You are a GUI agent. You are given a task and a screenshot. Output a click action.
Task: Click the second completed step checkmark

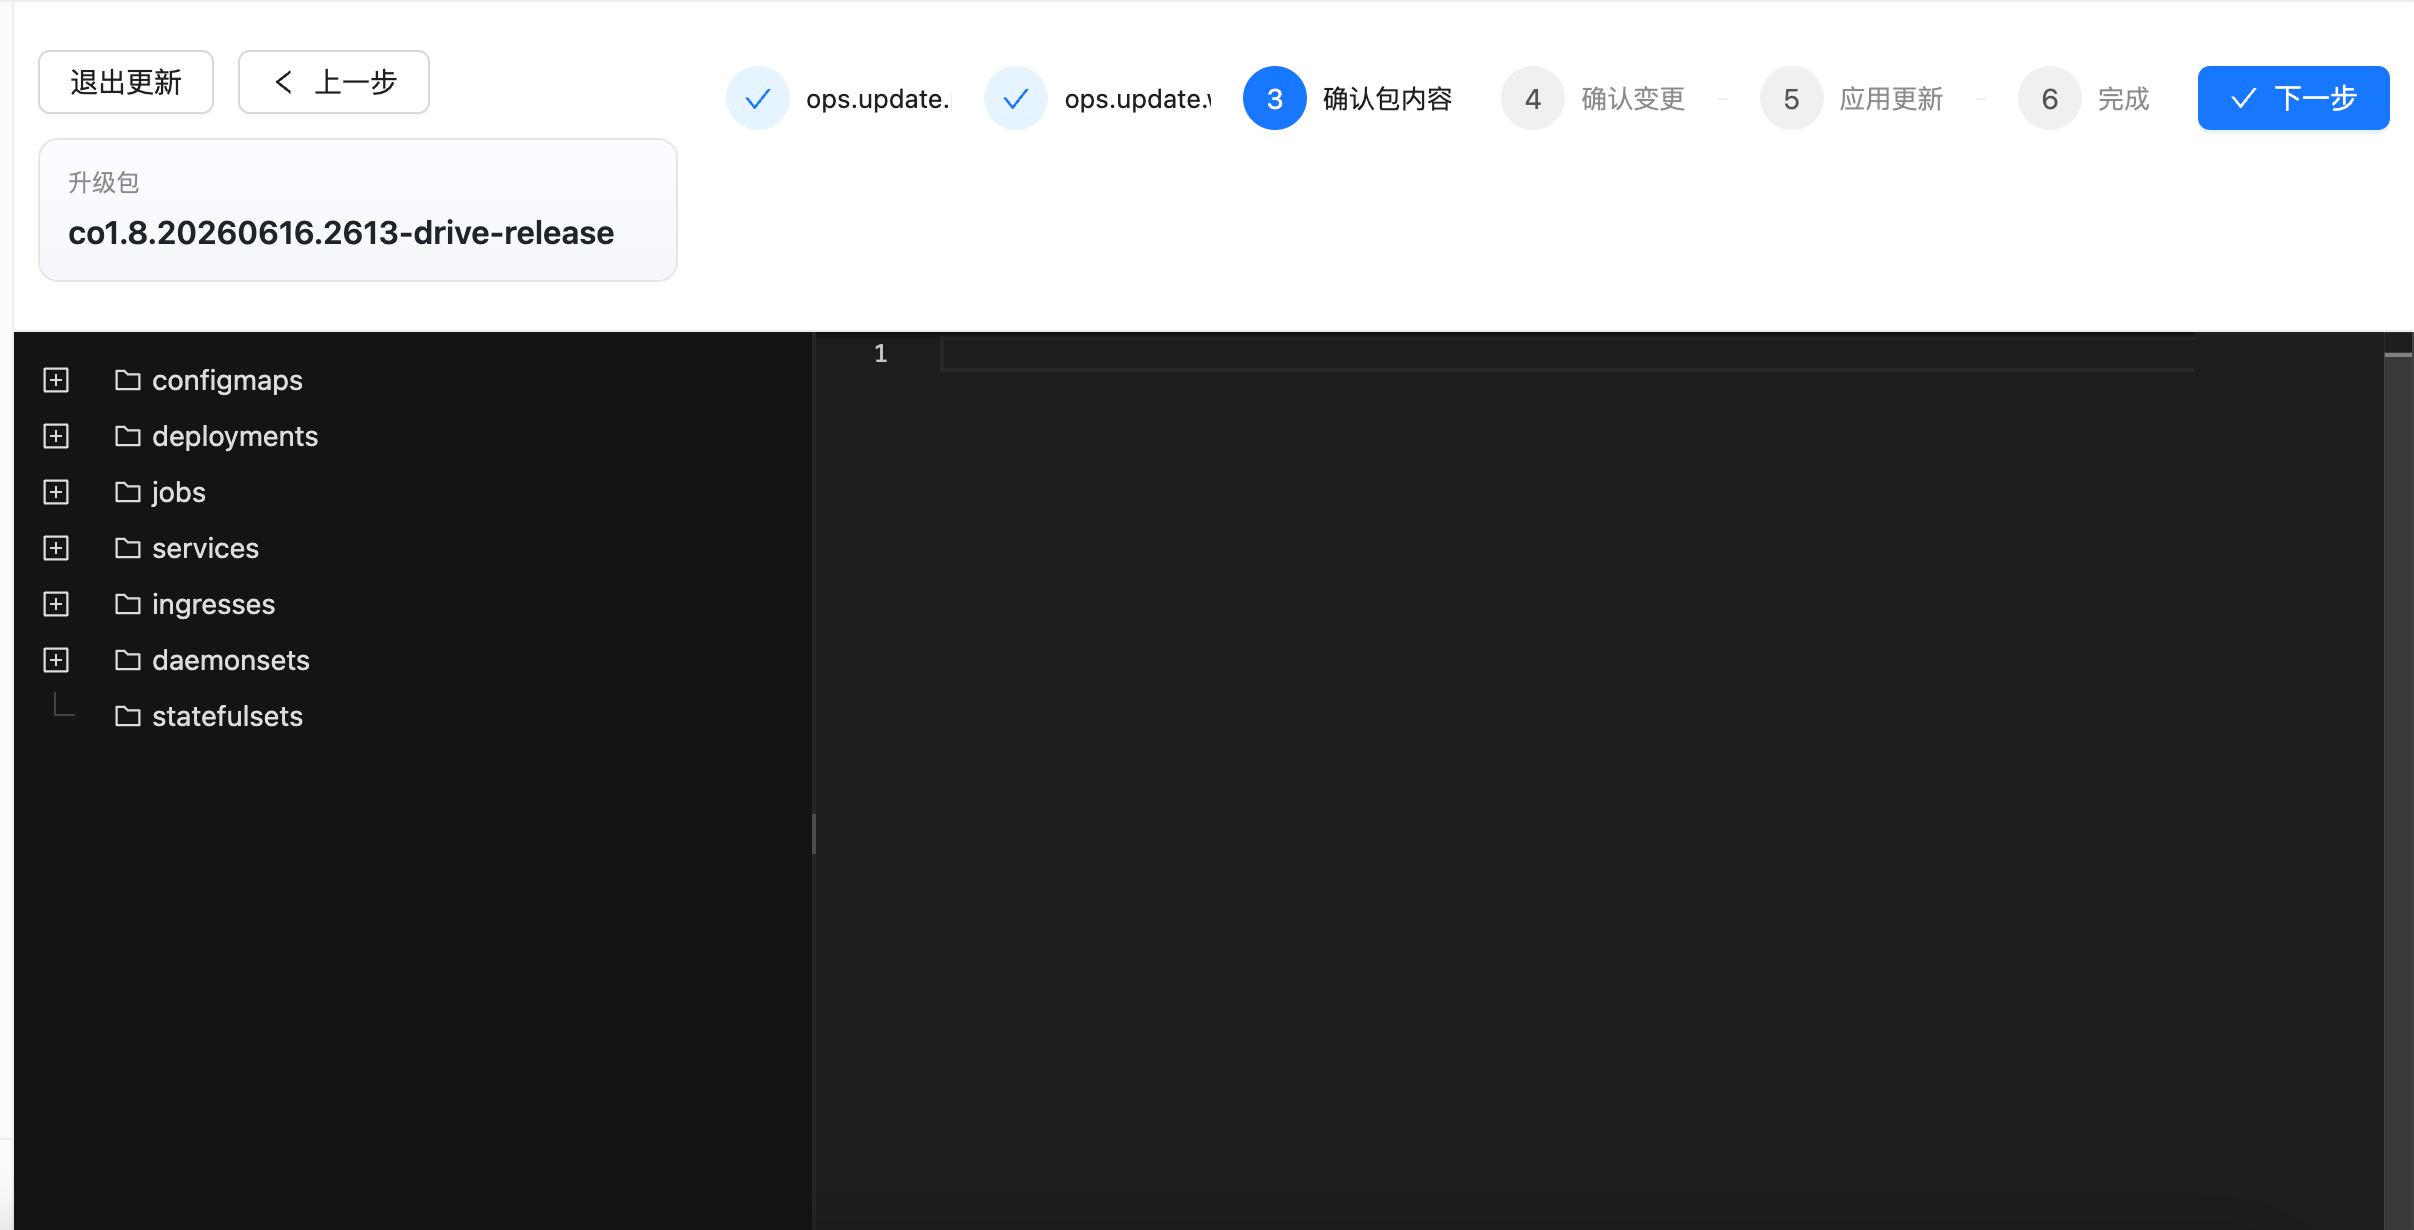point(1016,98)
